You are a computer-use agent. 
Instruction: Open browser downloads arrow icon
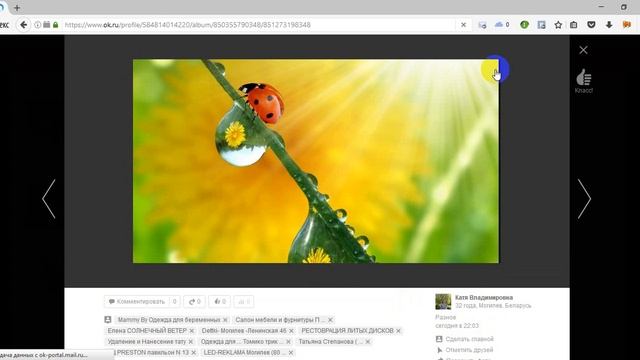point(609,25)
